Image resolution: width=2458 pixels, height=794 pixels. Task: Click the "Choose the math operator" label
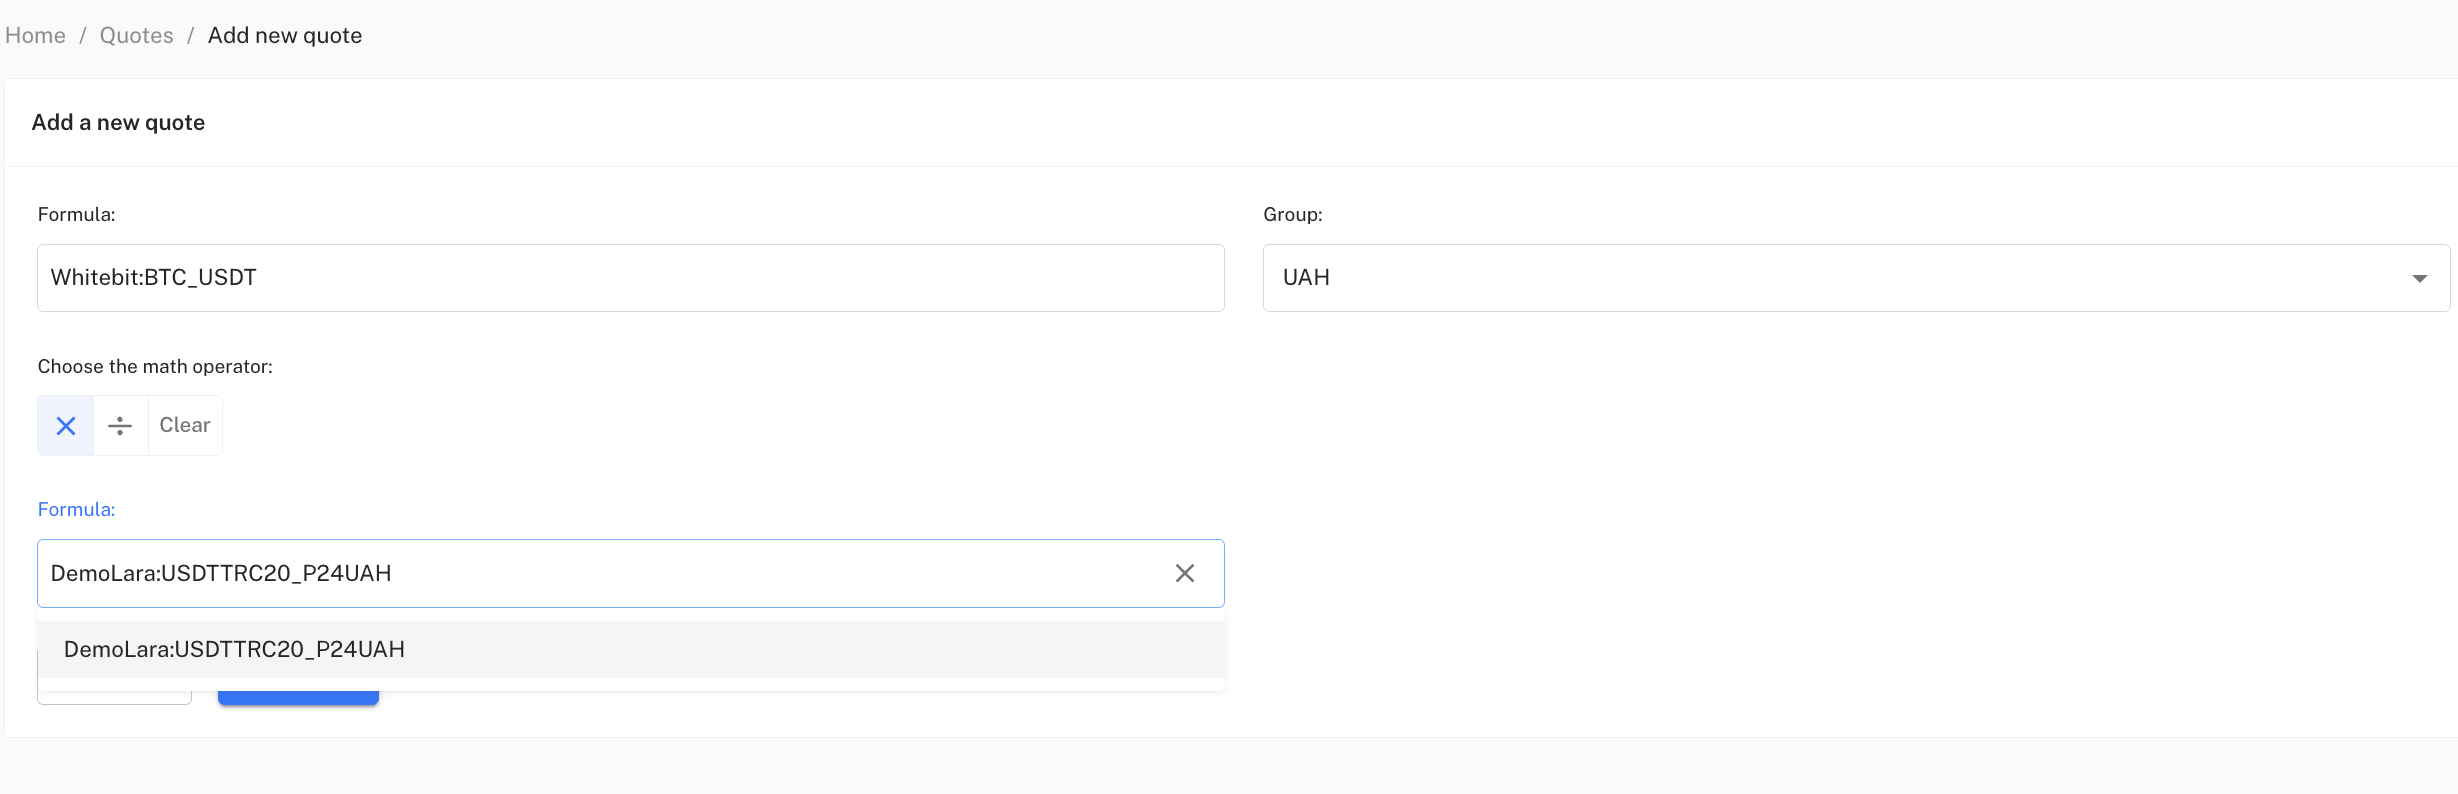[x=155, y=366]
